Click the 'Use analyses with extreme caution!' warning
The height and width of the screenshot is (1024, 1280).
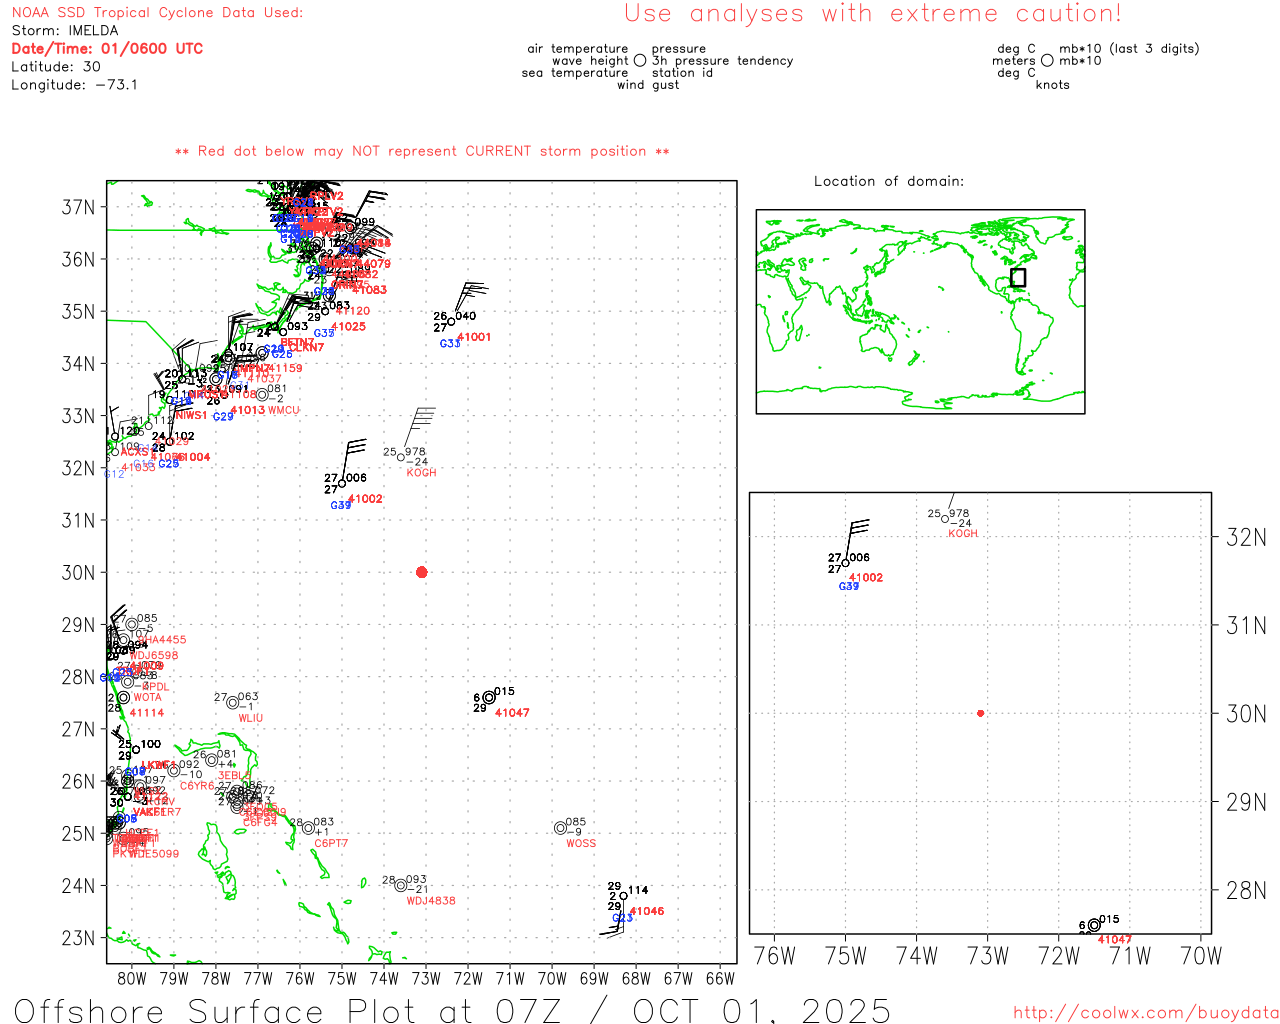pos(873,13)
